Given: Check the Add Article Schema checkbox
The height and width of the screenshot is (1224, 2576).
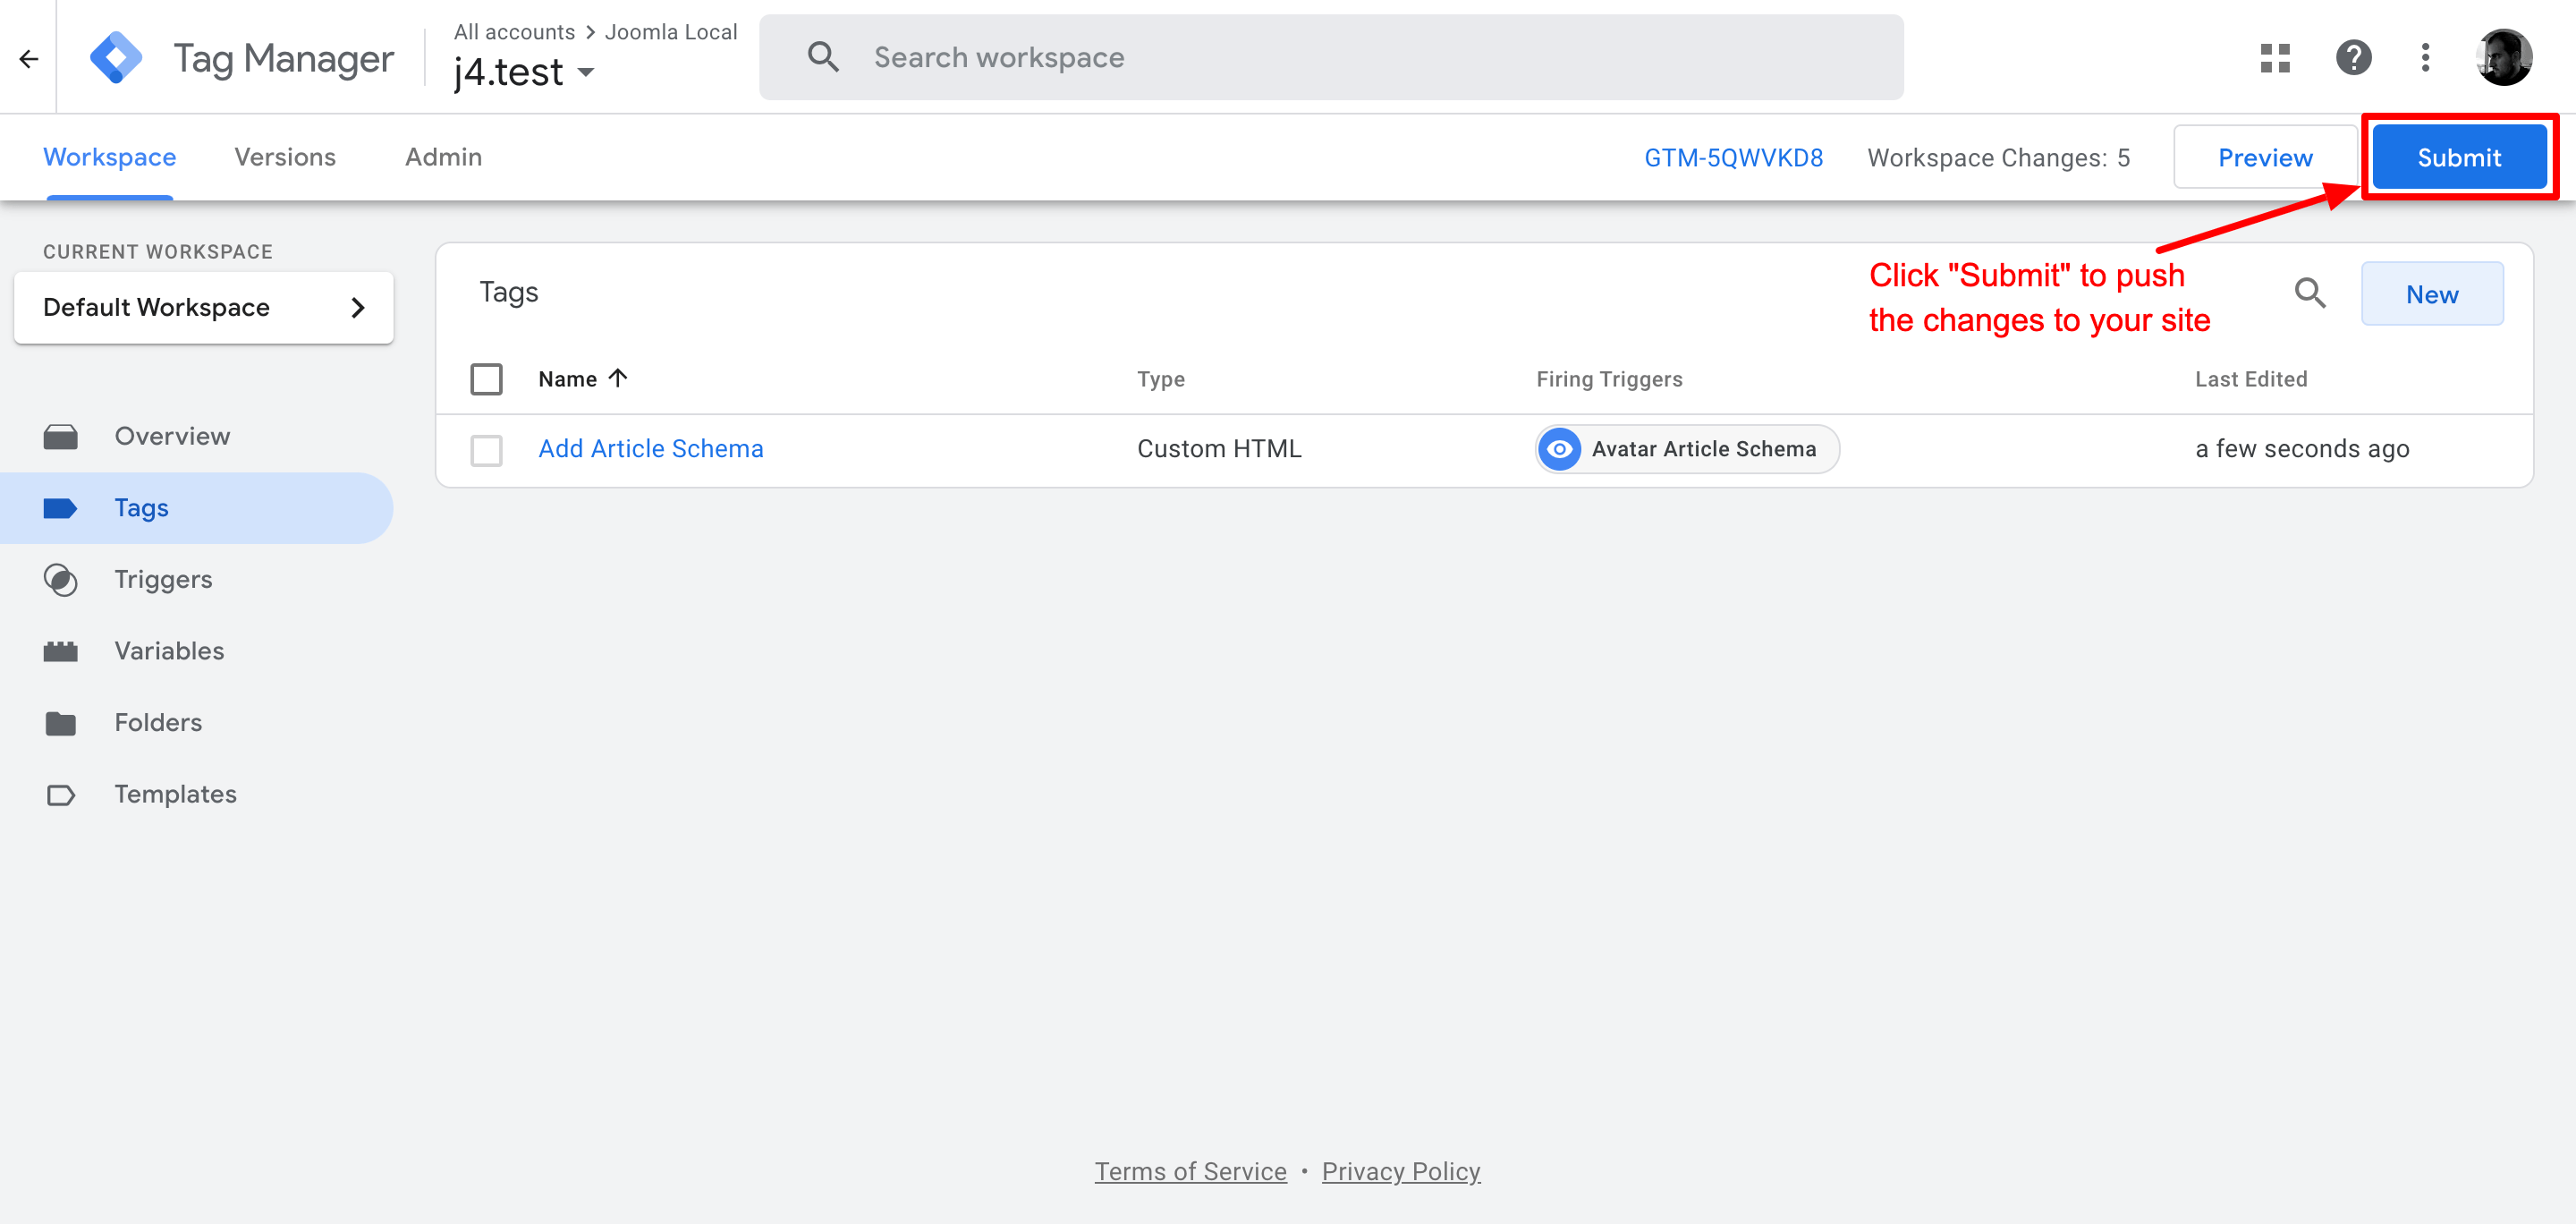Looking at the screenshot, I should [x=487, y=450].
